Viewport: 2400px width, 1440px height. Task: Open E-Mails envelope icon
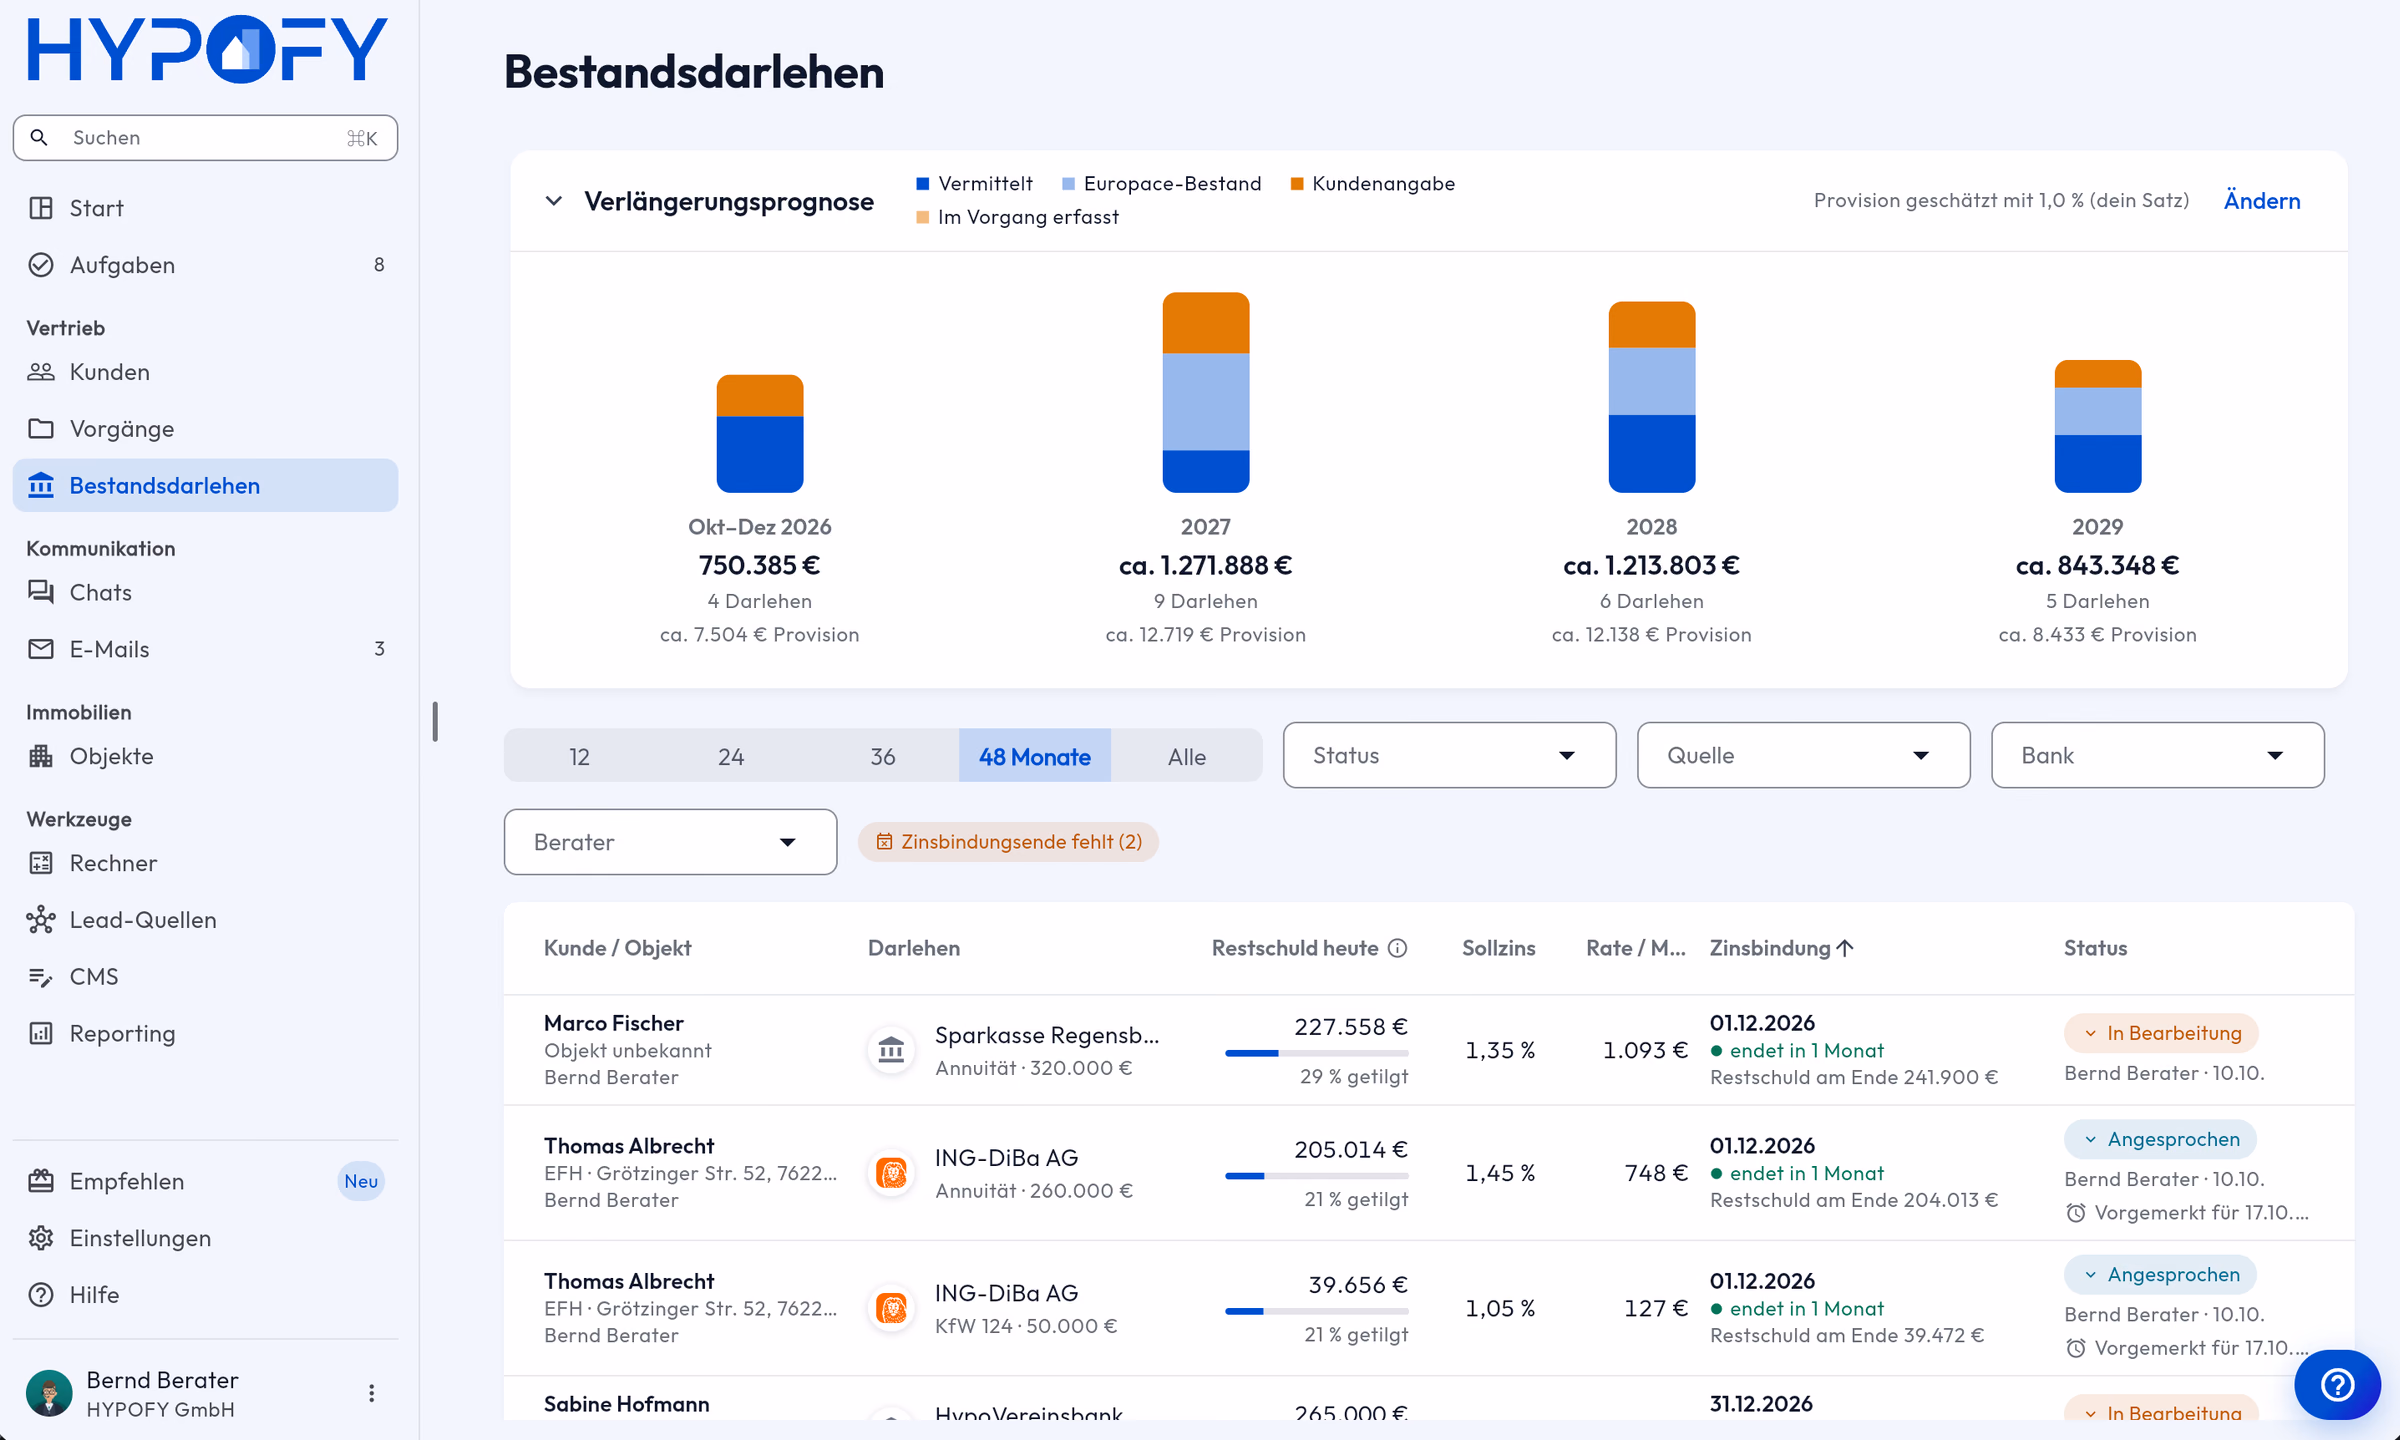41,649
